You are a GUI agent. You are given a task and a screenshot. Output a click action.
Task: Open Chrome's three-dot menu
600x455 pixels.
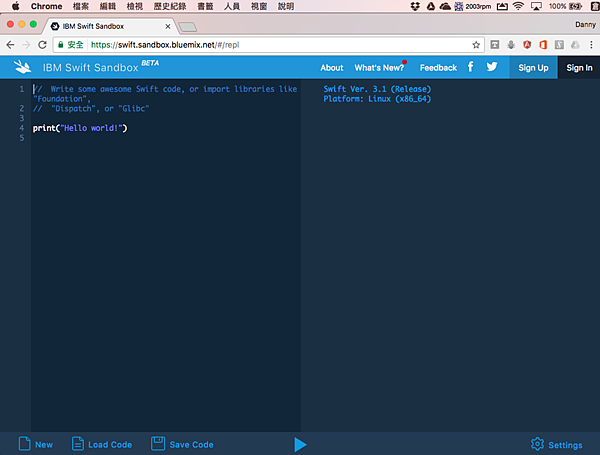[590, 44]
